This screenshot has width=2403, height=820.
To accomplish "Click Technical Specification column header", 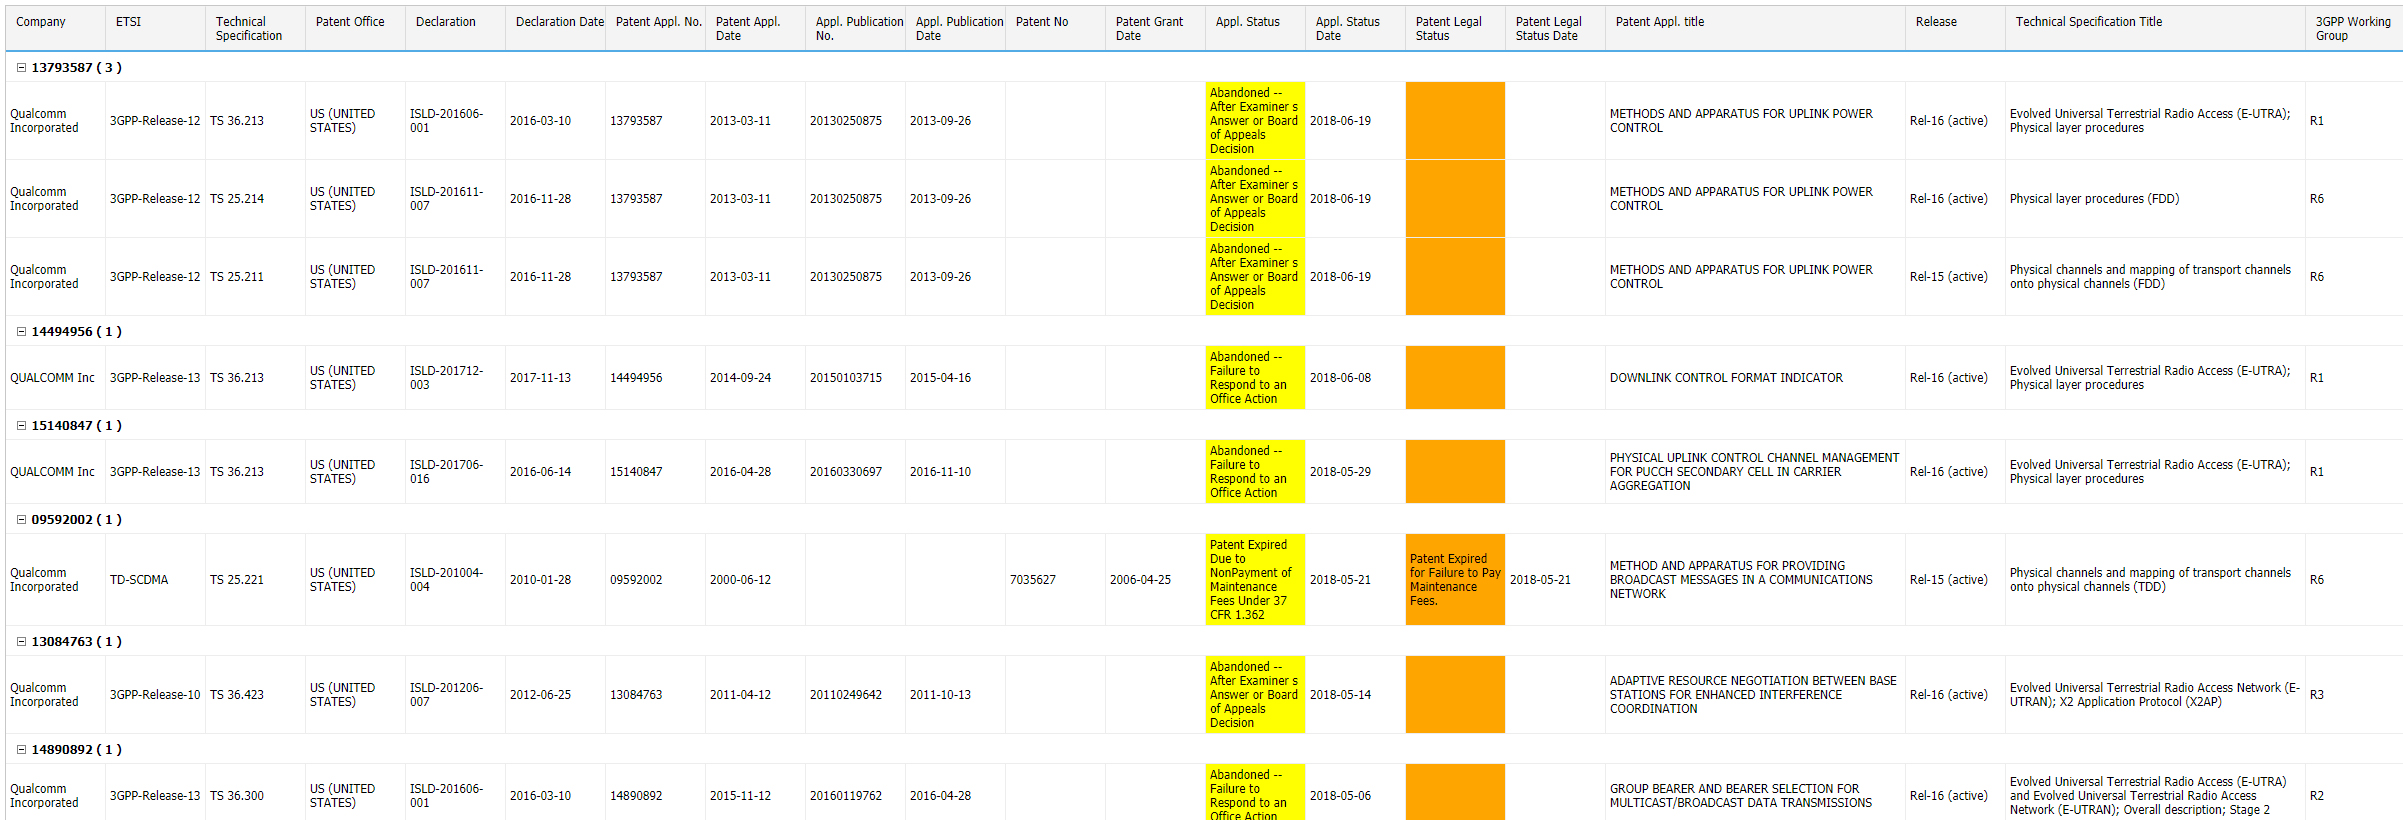I will (255, 28).
